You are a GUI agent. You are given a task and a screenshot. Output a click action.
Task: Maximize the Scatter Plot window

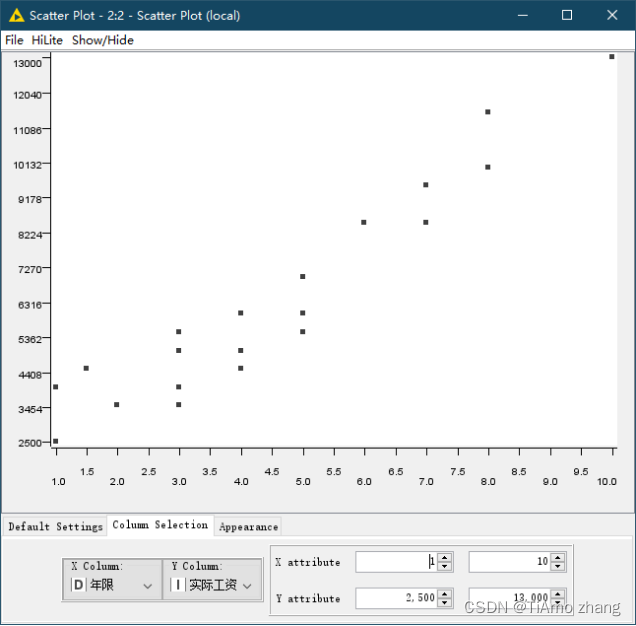coord(567,15)
